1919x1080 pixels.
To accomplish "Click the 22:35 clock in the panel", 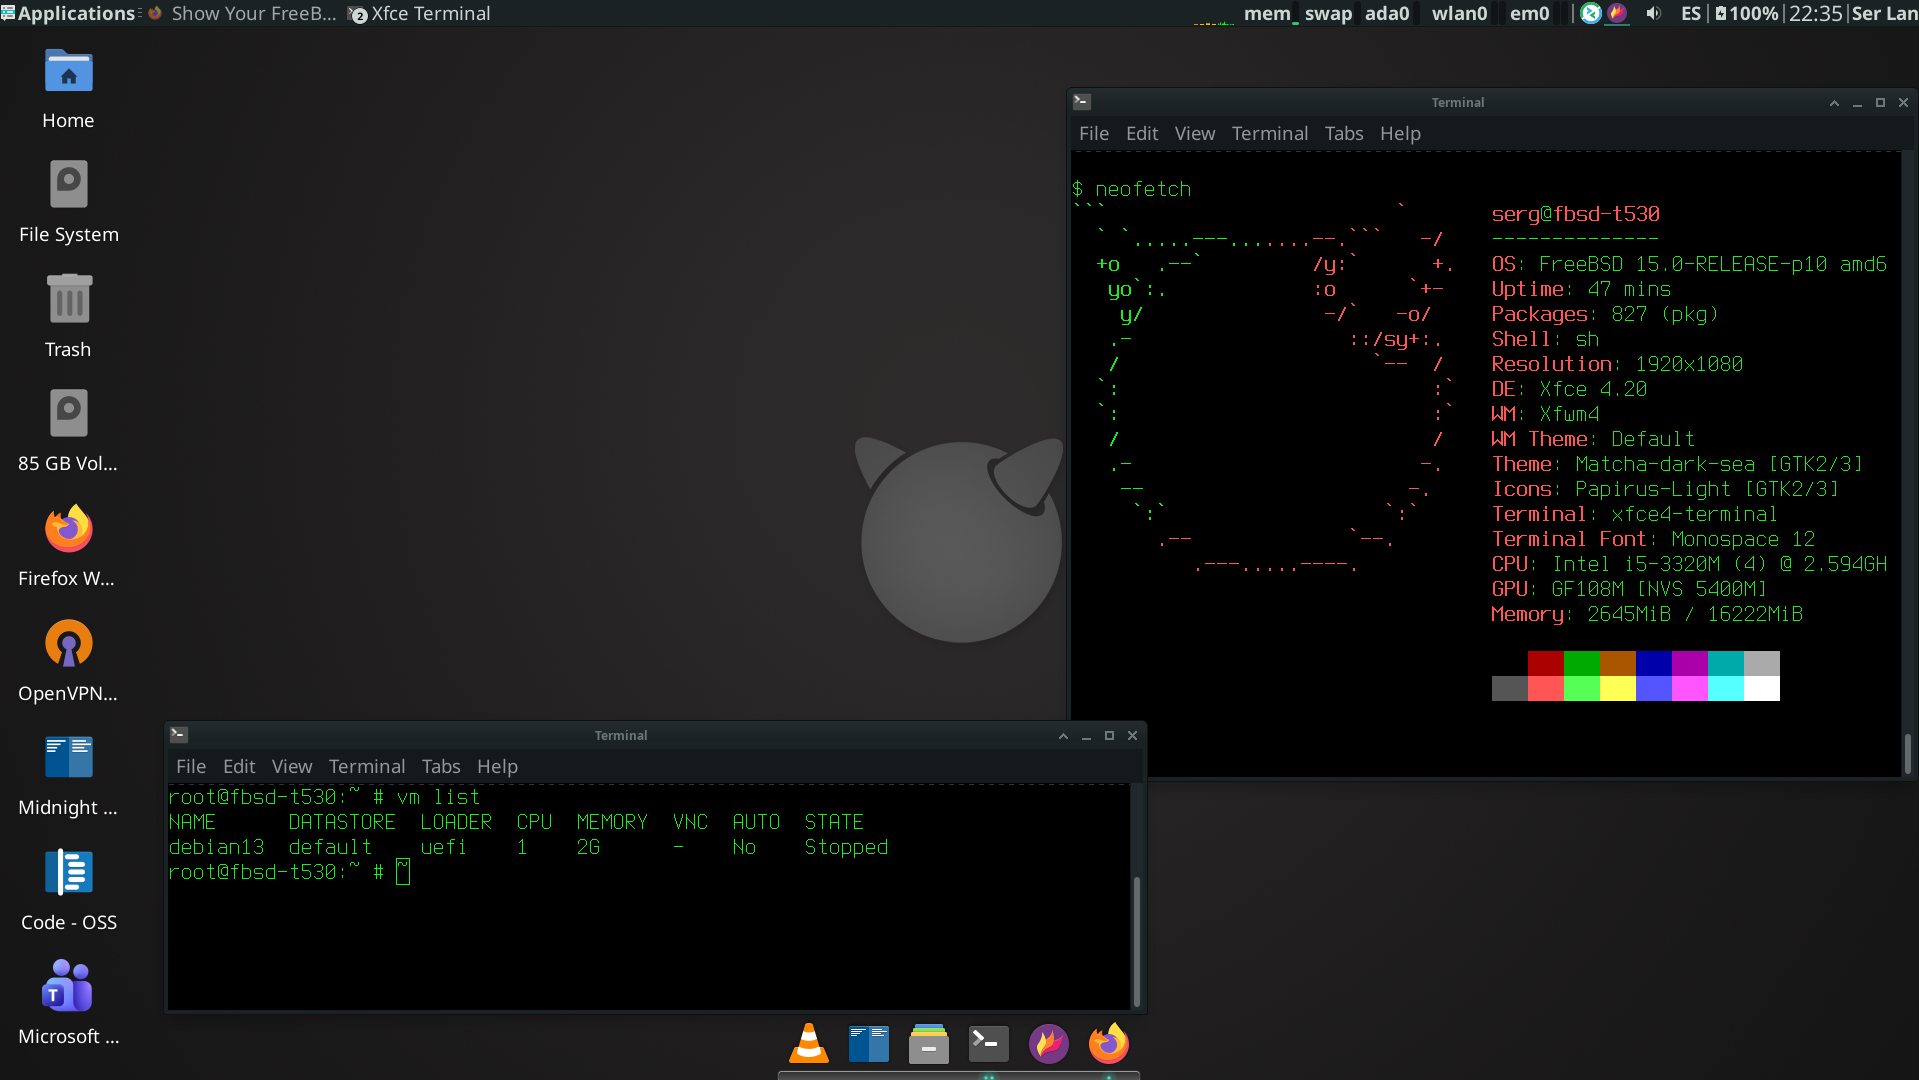I will [1816, 13].
